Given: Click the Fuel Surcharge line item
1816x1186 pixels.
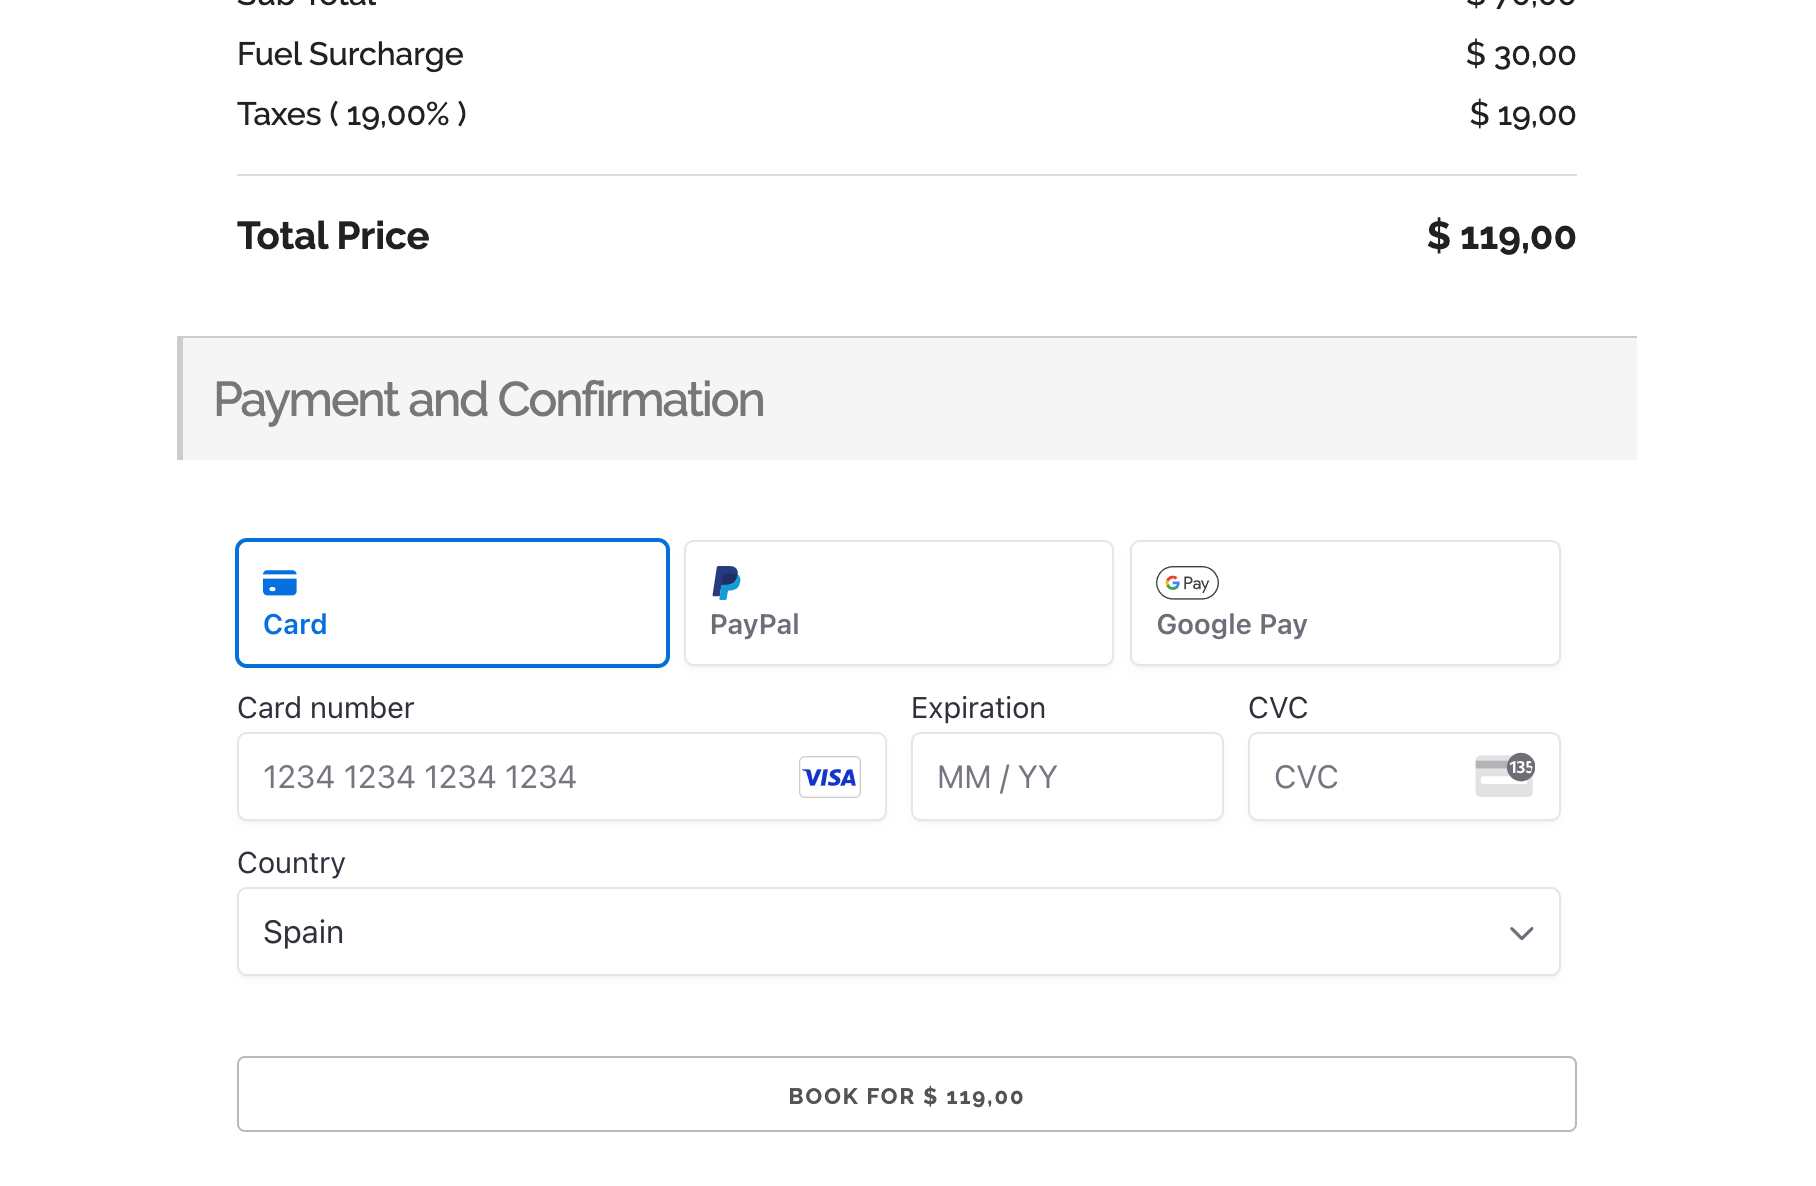Looking at the screenshot, I should 350,54.
